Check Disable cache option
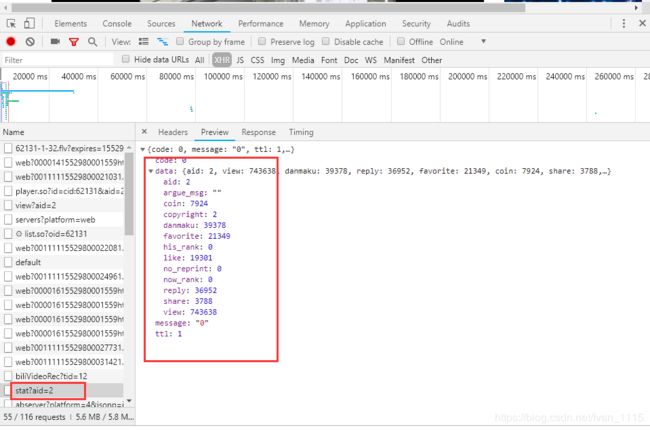 pyautogui.click(x=326, y=41)
